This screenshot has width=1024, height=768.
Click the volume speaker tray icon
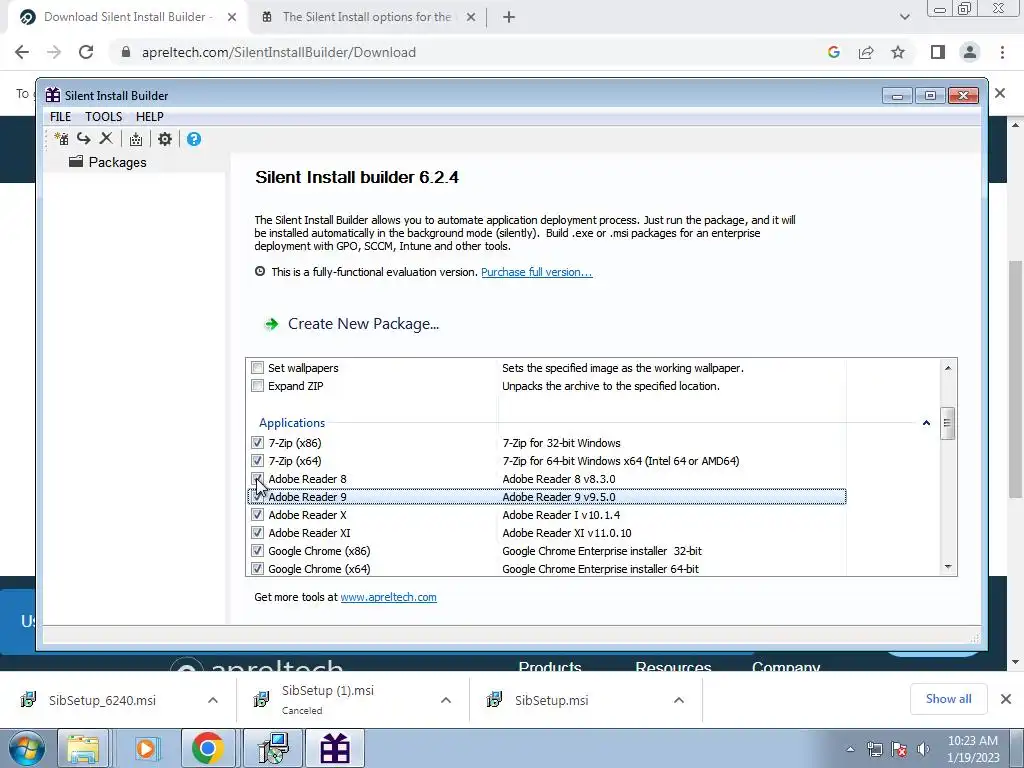[x=923, y=749]
